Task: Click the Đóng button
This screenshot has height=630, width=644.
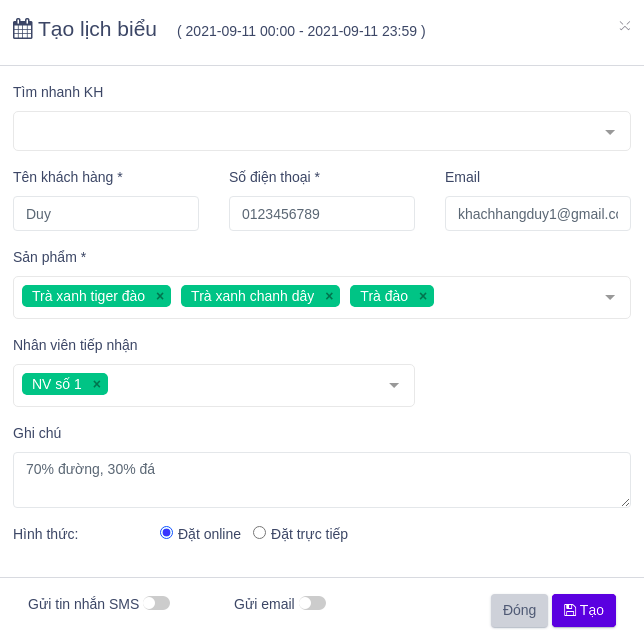Action: coord(519,610)
